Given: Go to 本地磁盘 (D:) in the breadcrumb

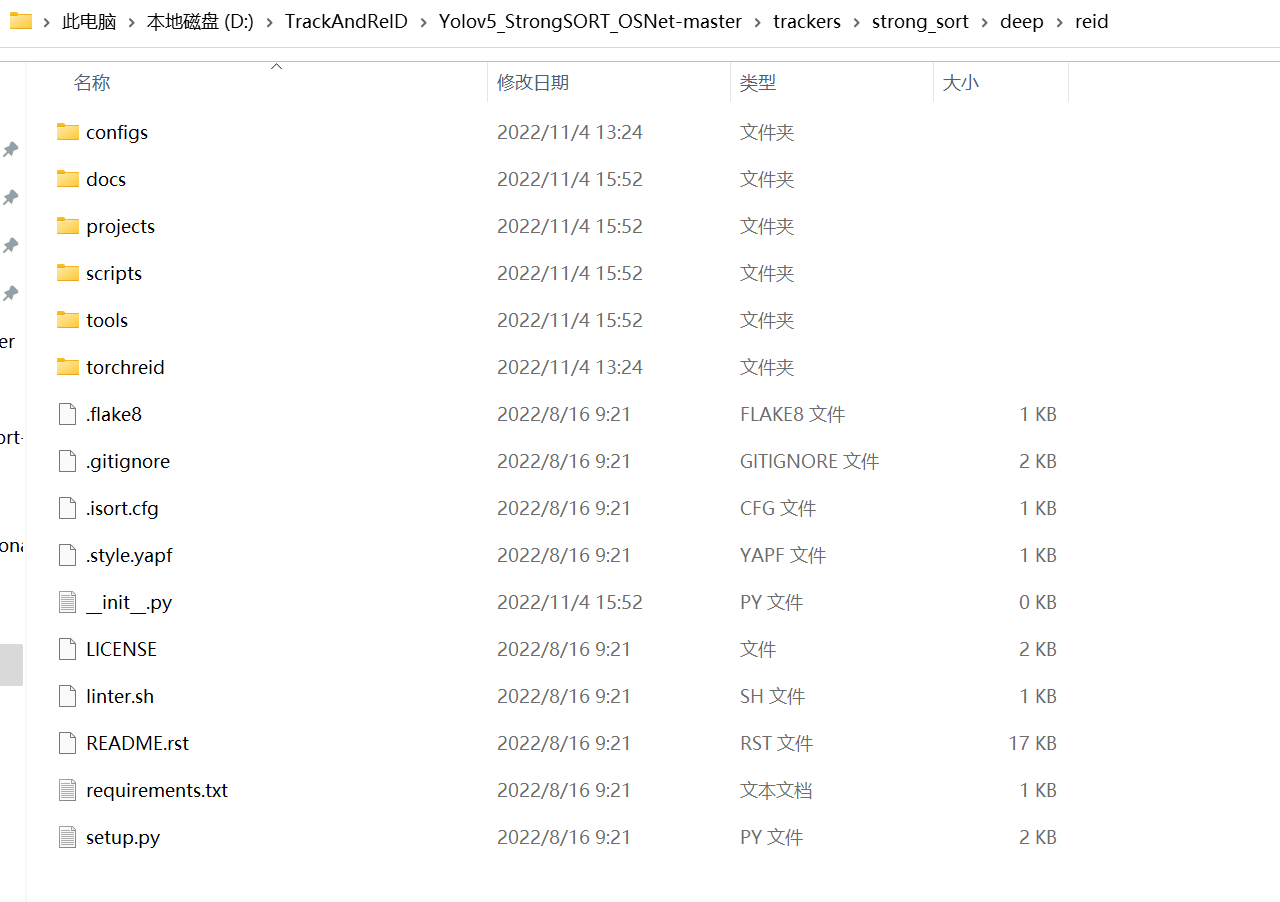Looking at the screenshot, I should (200, 21).
